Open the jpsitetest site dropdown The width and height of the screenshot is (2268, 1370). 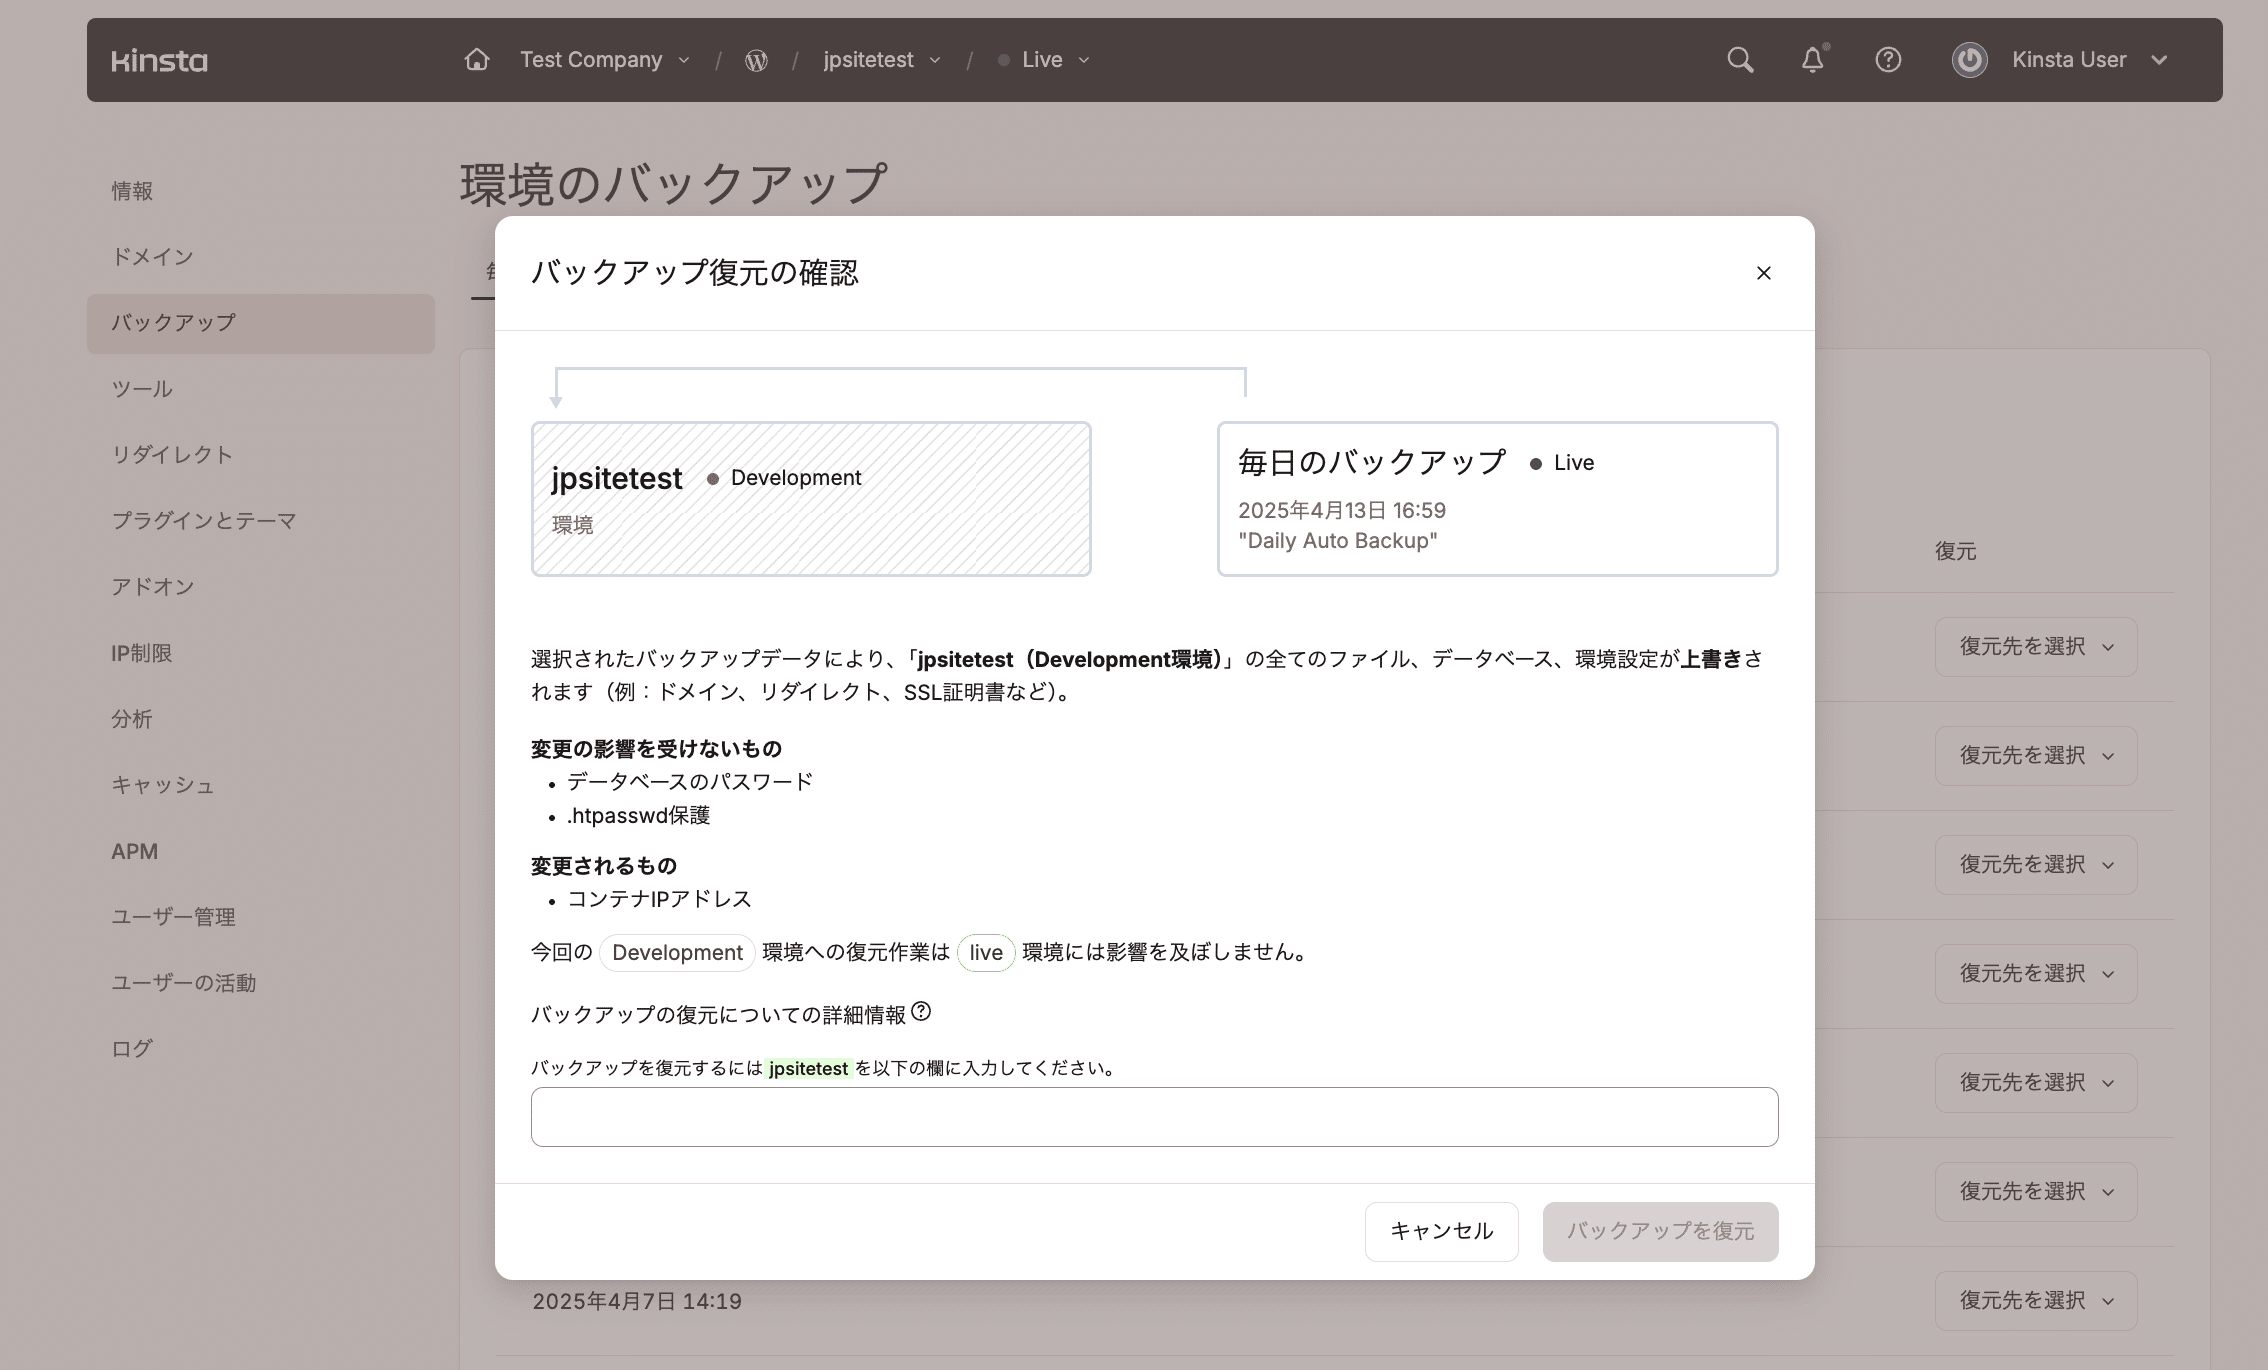[x=881, y=59]
